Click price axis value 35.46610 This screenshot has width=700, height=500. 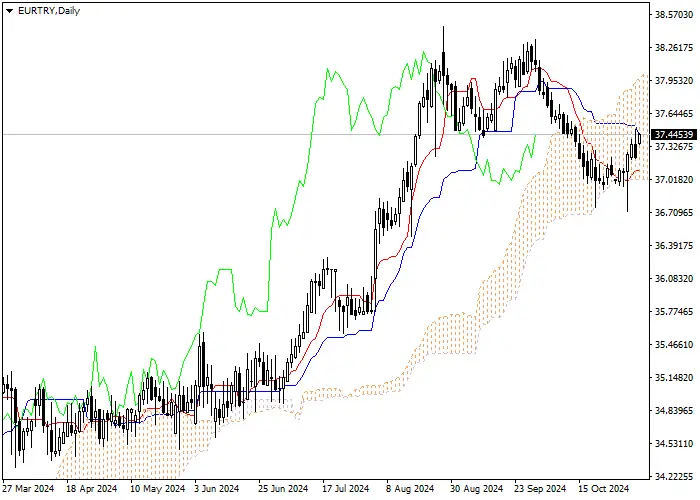674,345
